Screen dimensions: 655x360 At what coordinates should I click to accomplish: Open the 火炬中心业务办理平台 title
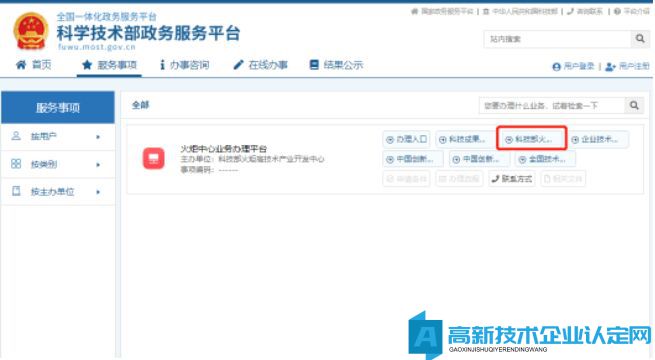[x=223, y=149]
